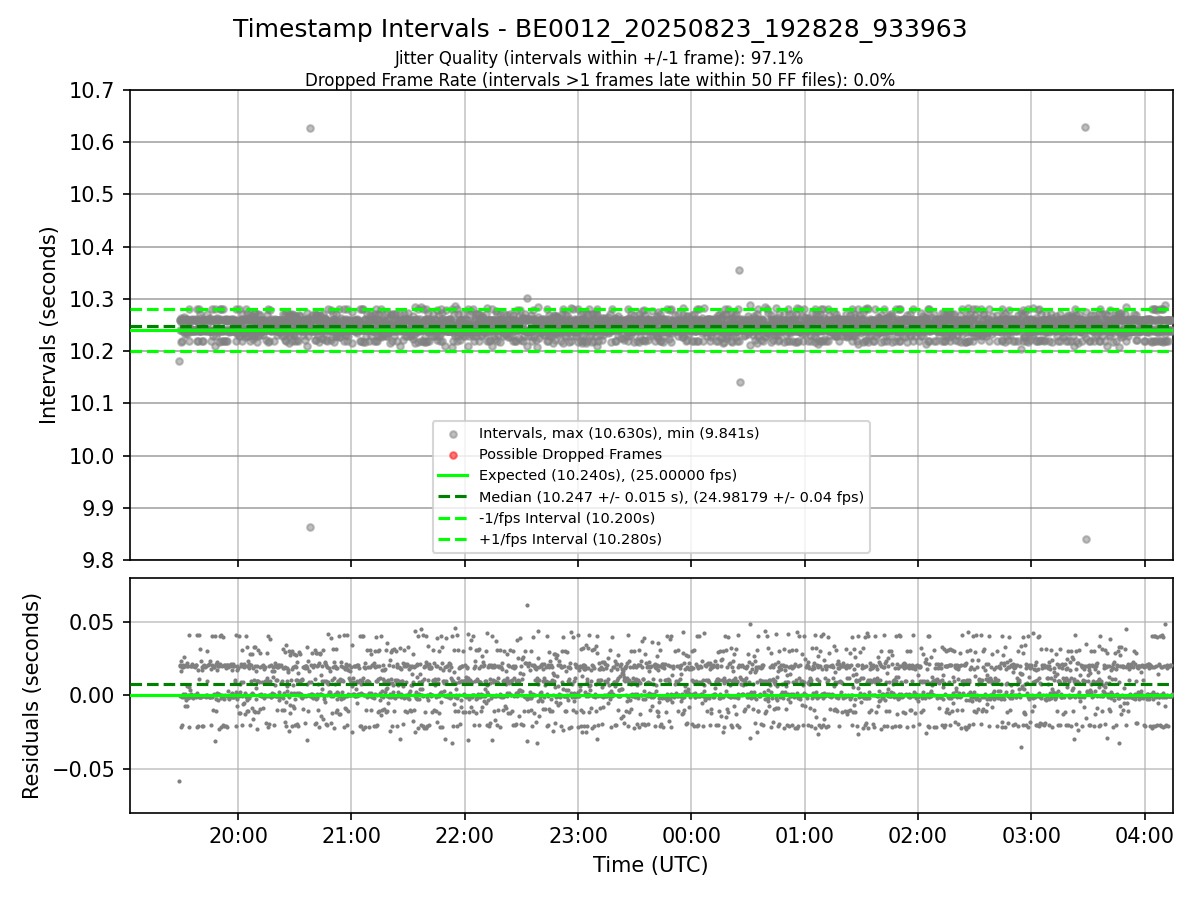This screenshot has width=1200, height=900.
Task: Click legend entry "-1/fps Interval (10.200s)"
Action: pyautogui.click(x=567, y=518)
